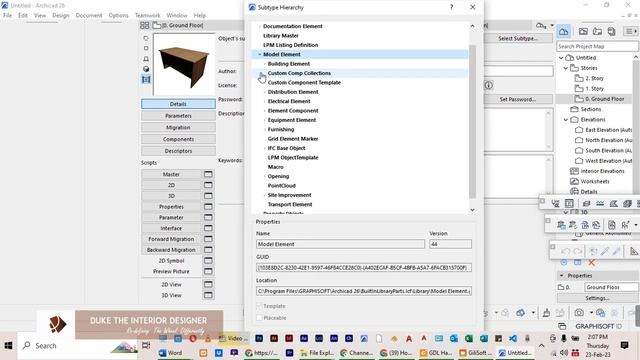This screenshot has height=360, width=640.
Task: Collapse the Elevations folder in Project Map
Action: [566, 120]
